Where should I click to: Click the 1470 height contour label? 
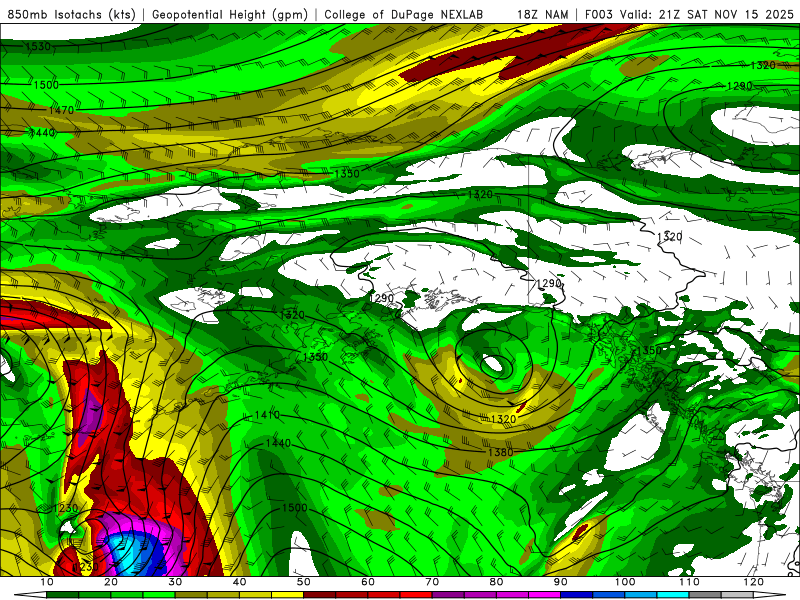click(x=61, y=110)
